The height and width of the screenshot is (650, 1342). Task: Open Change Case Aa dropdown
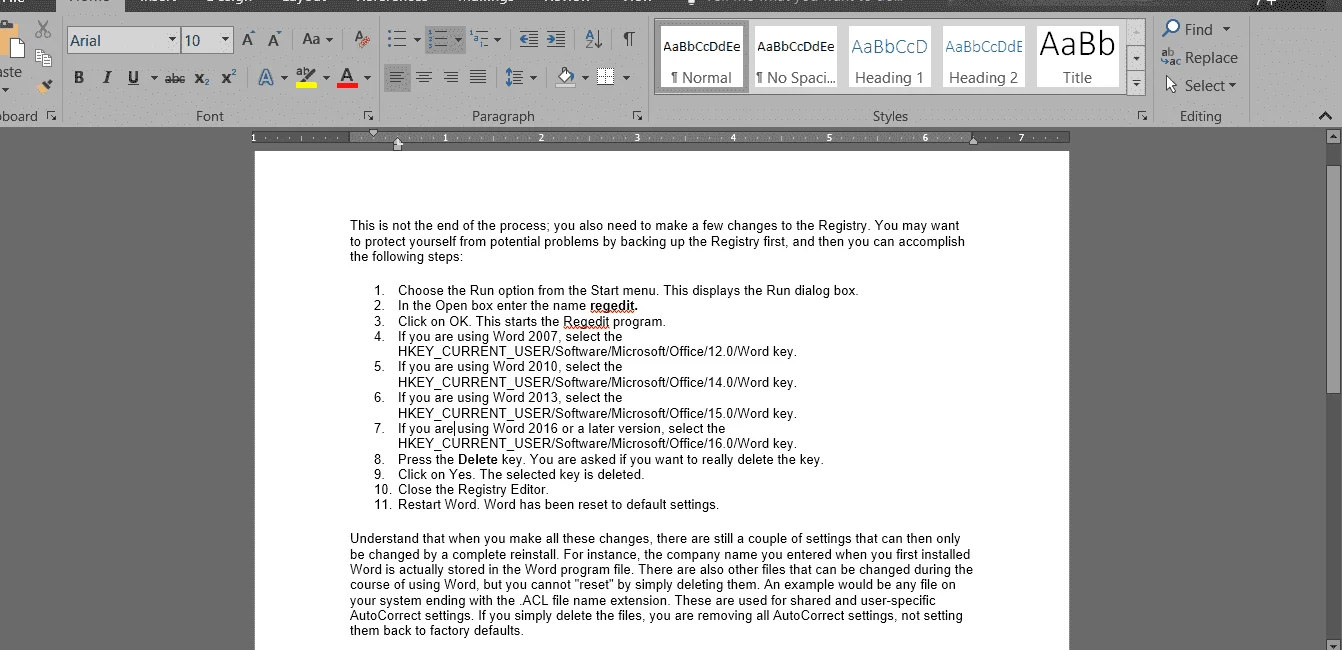tap(317, 40)
